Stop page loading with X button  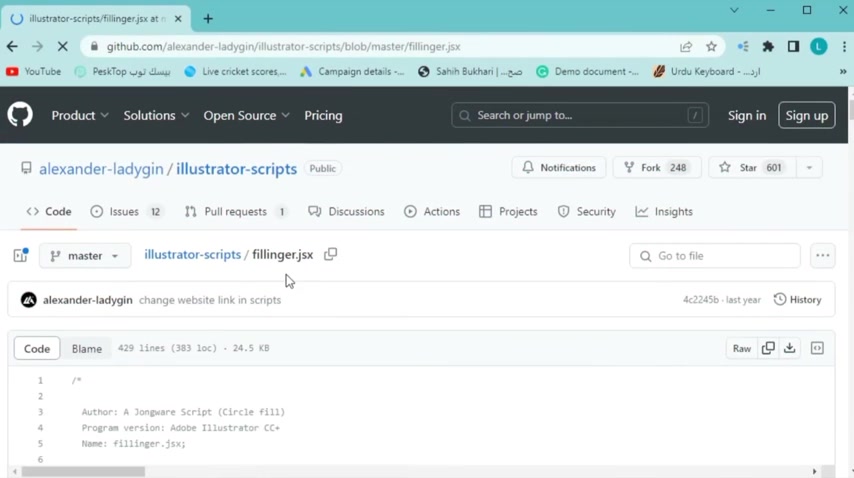click(63, 47)
